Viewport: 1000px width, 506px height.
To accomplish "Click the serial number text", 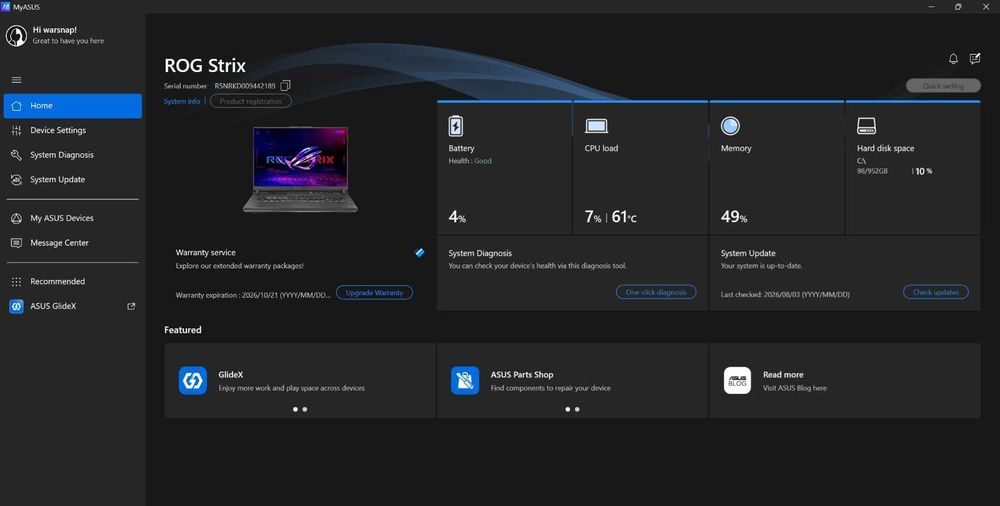I will coord(245,86).
